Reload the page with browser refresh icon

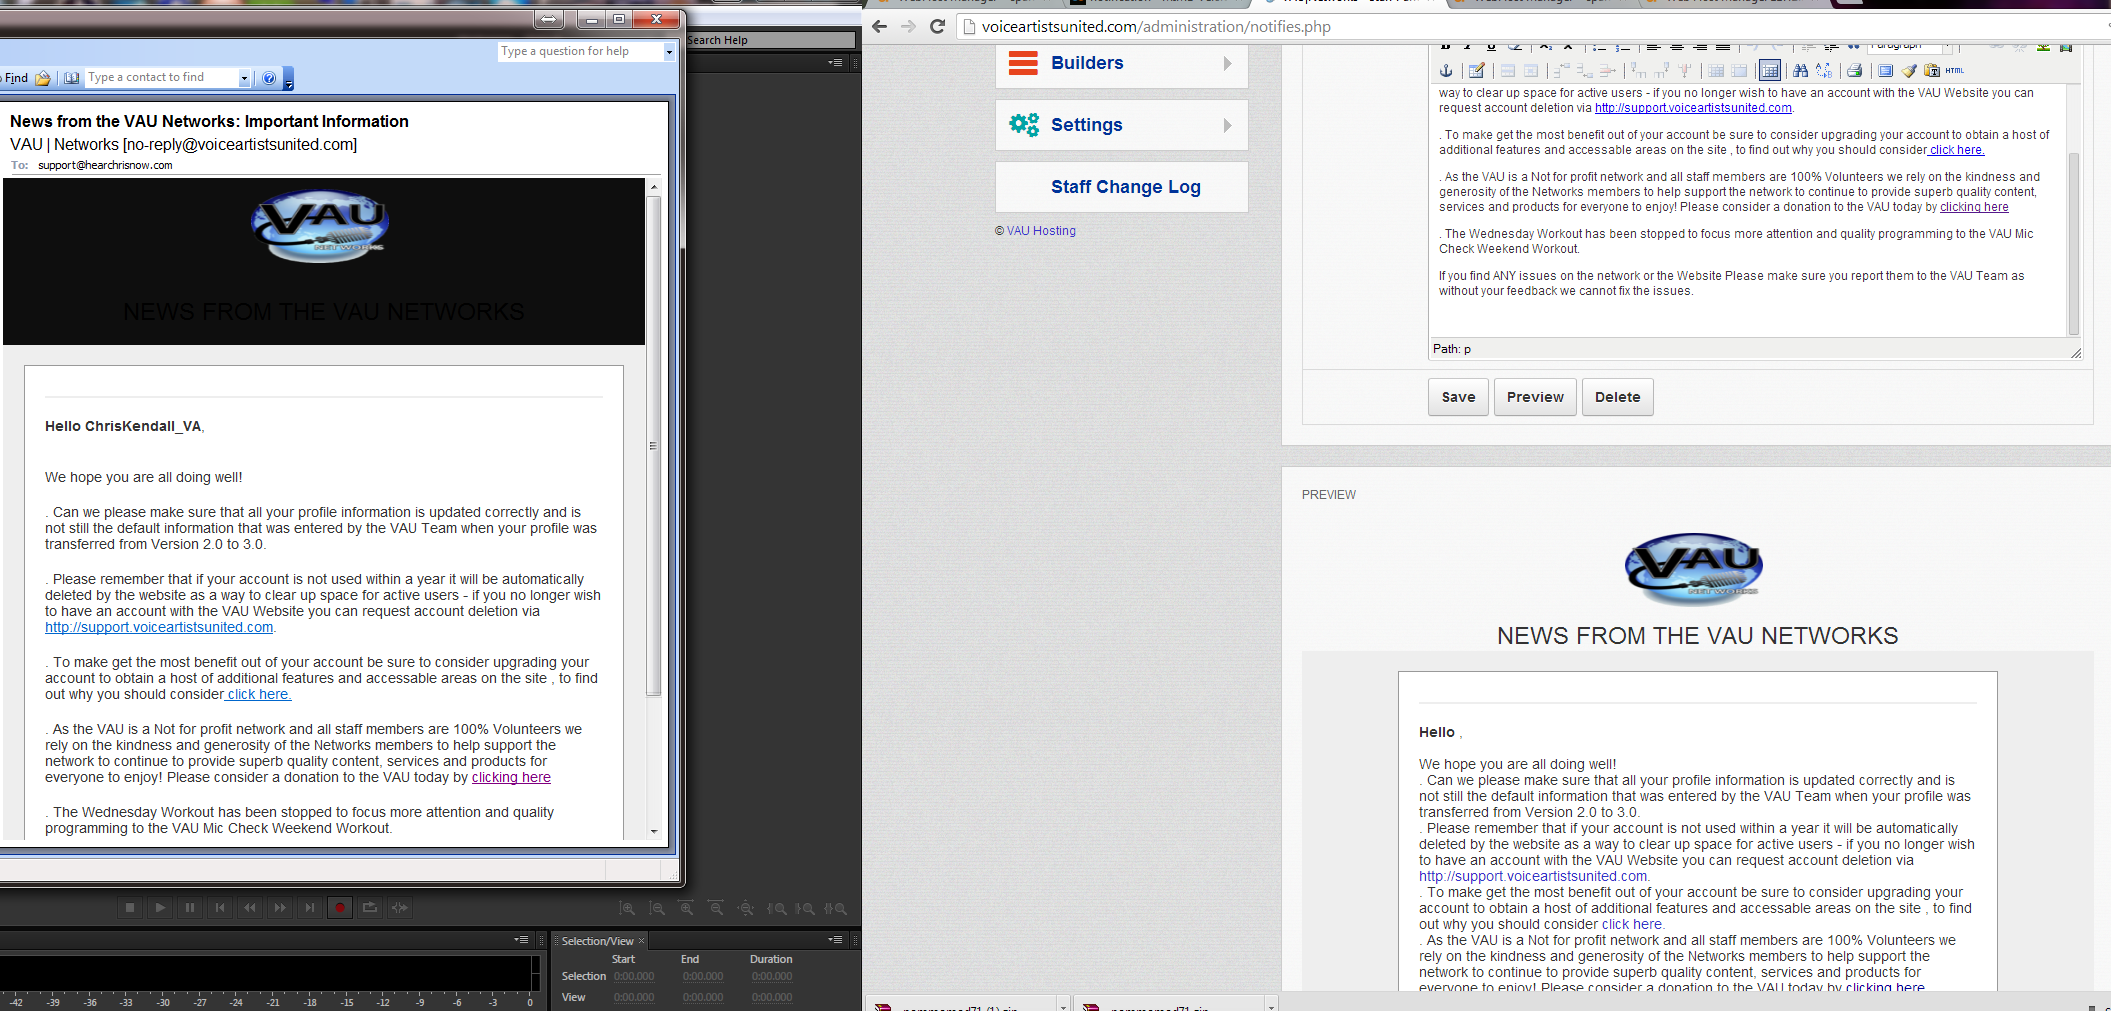[x=937, y=27]
